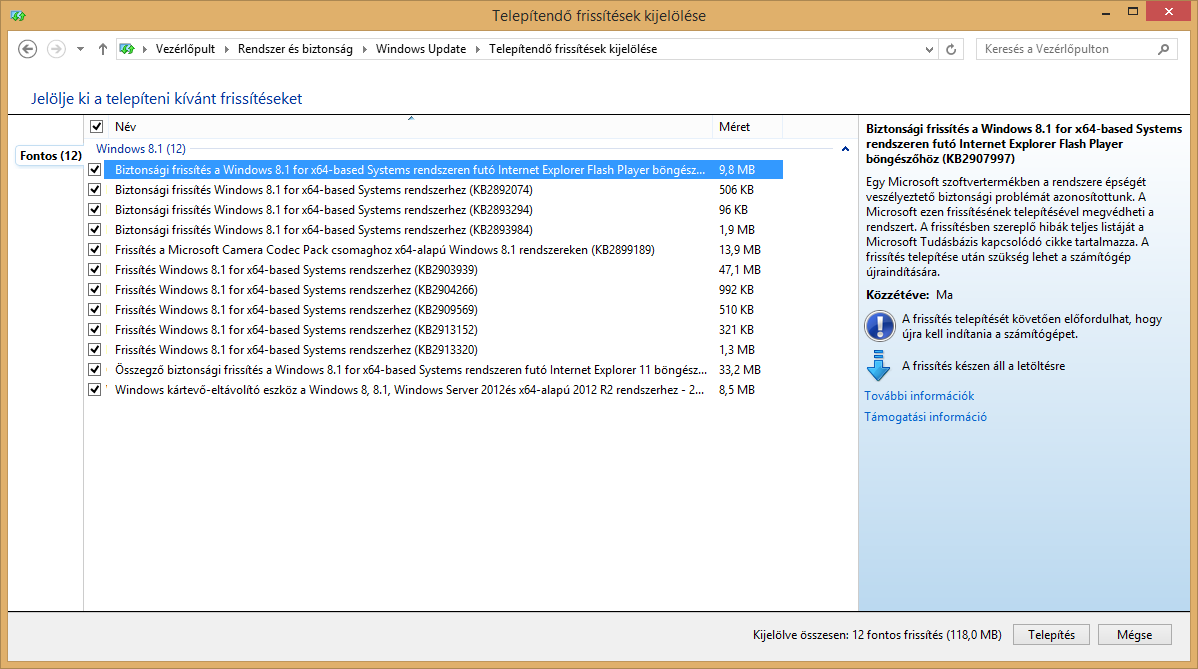Go back with the back arrow button
This screenshot has width=1198, height=669.
point(28,49)
